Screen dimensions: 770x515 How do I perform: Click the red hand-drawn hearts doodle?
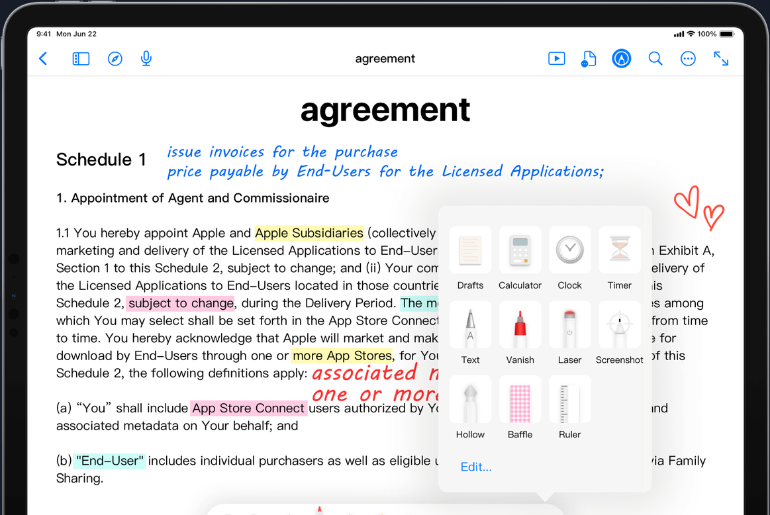coord(699,208)
